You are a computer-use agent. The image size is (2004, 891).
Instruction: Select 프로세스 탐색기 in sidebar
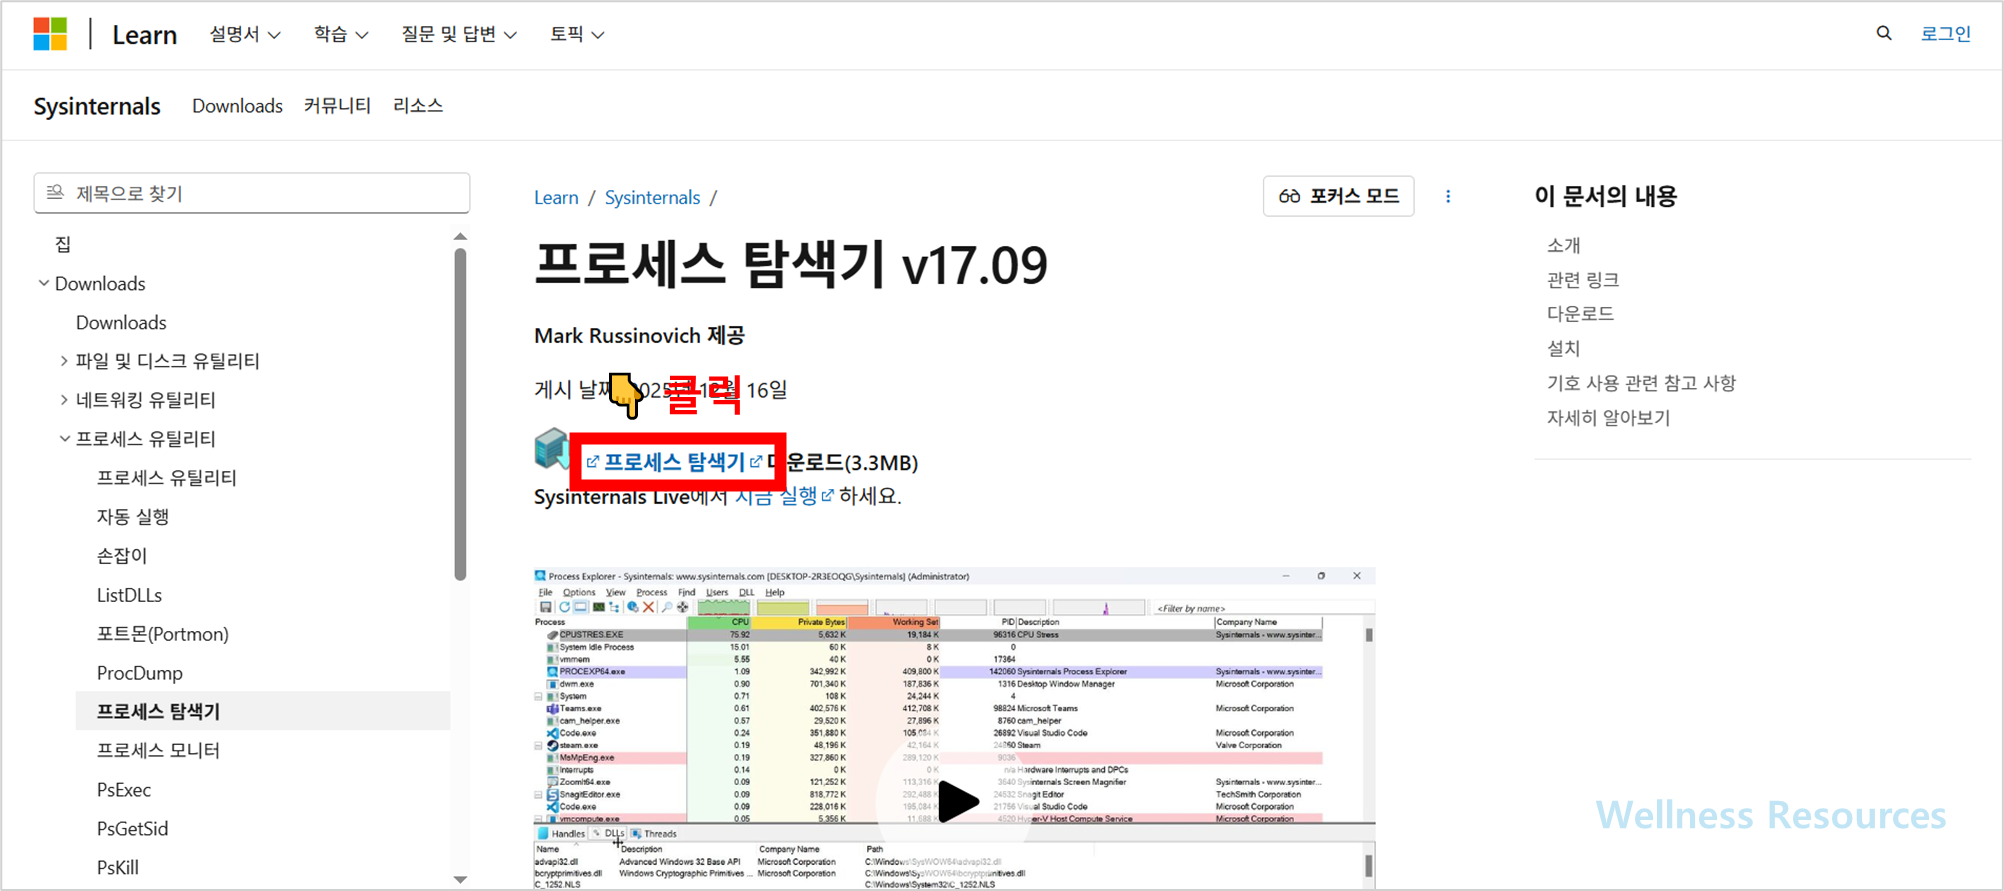[x=263, y=711]
